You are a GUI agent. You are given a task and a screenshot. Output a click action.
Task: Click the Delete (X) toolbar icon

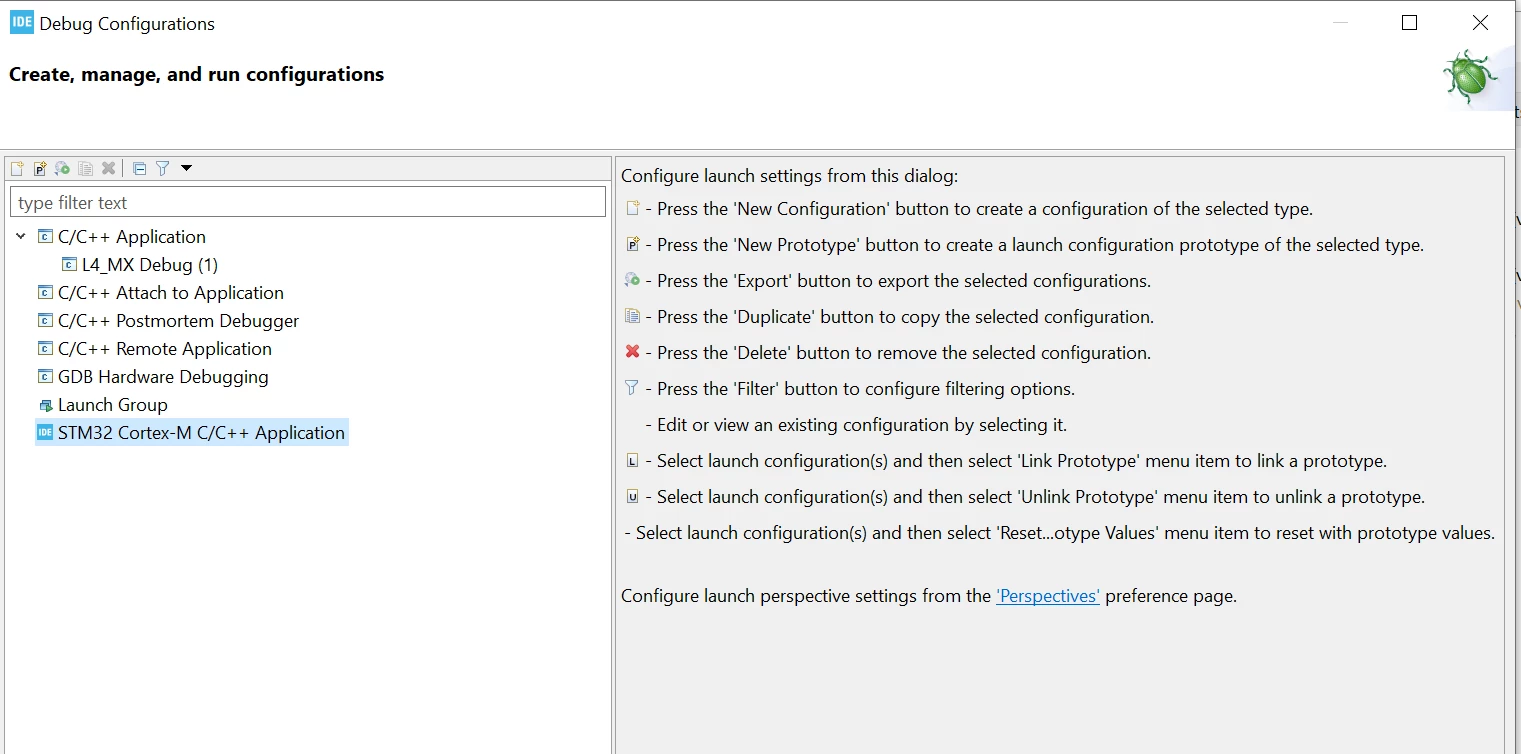point(108,169)
